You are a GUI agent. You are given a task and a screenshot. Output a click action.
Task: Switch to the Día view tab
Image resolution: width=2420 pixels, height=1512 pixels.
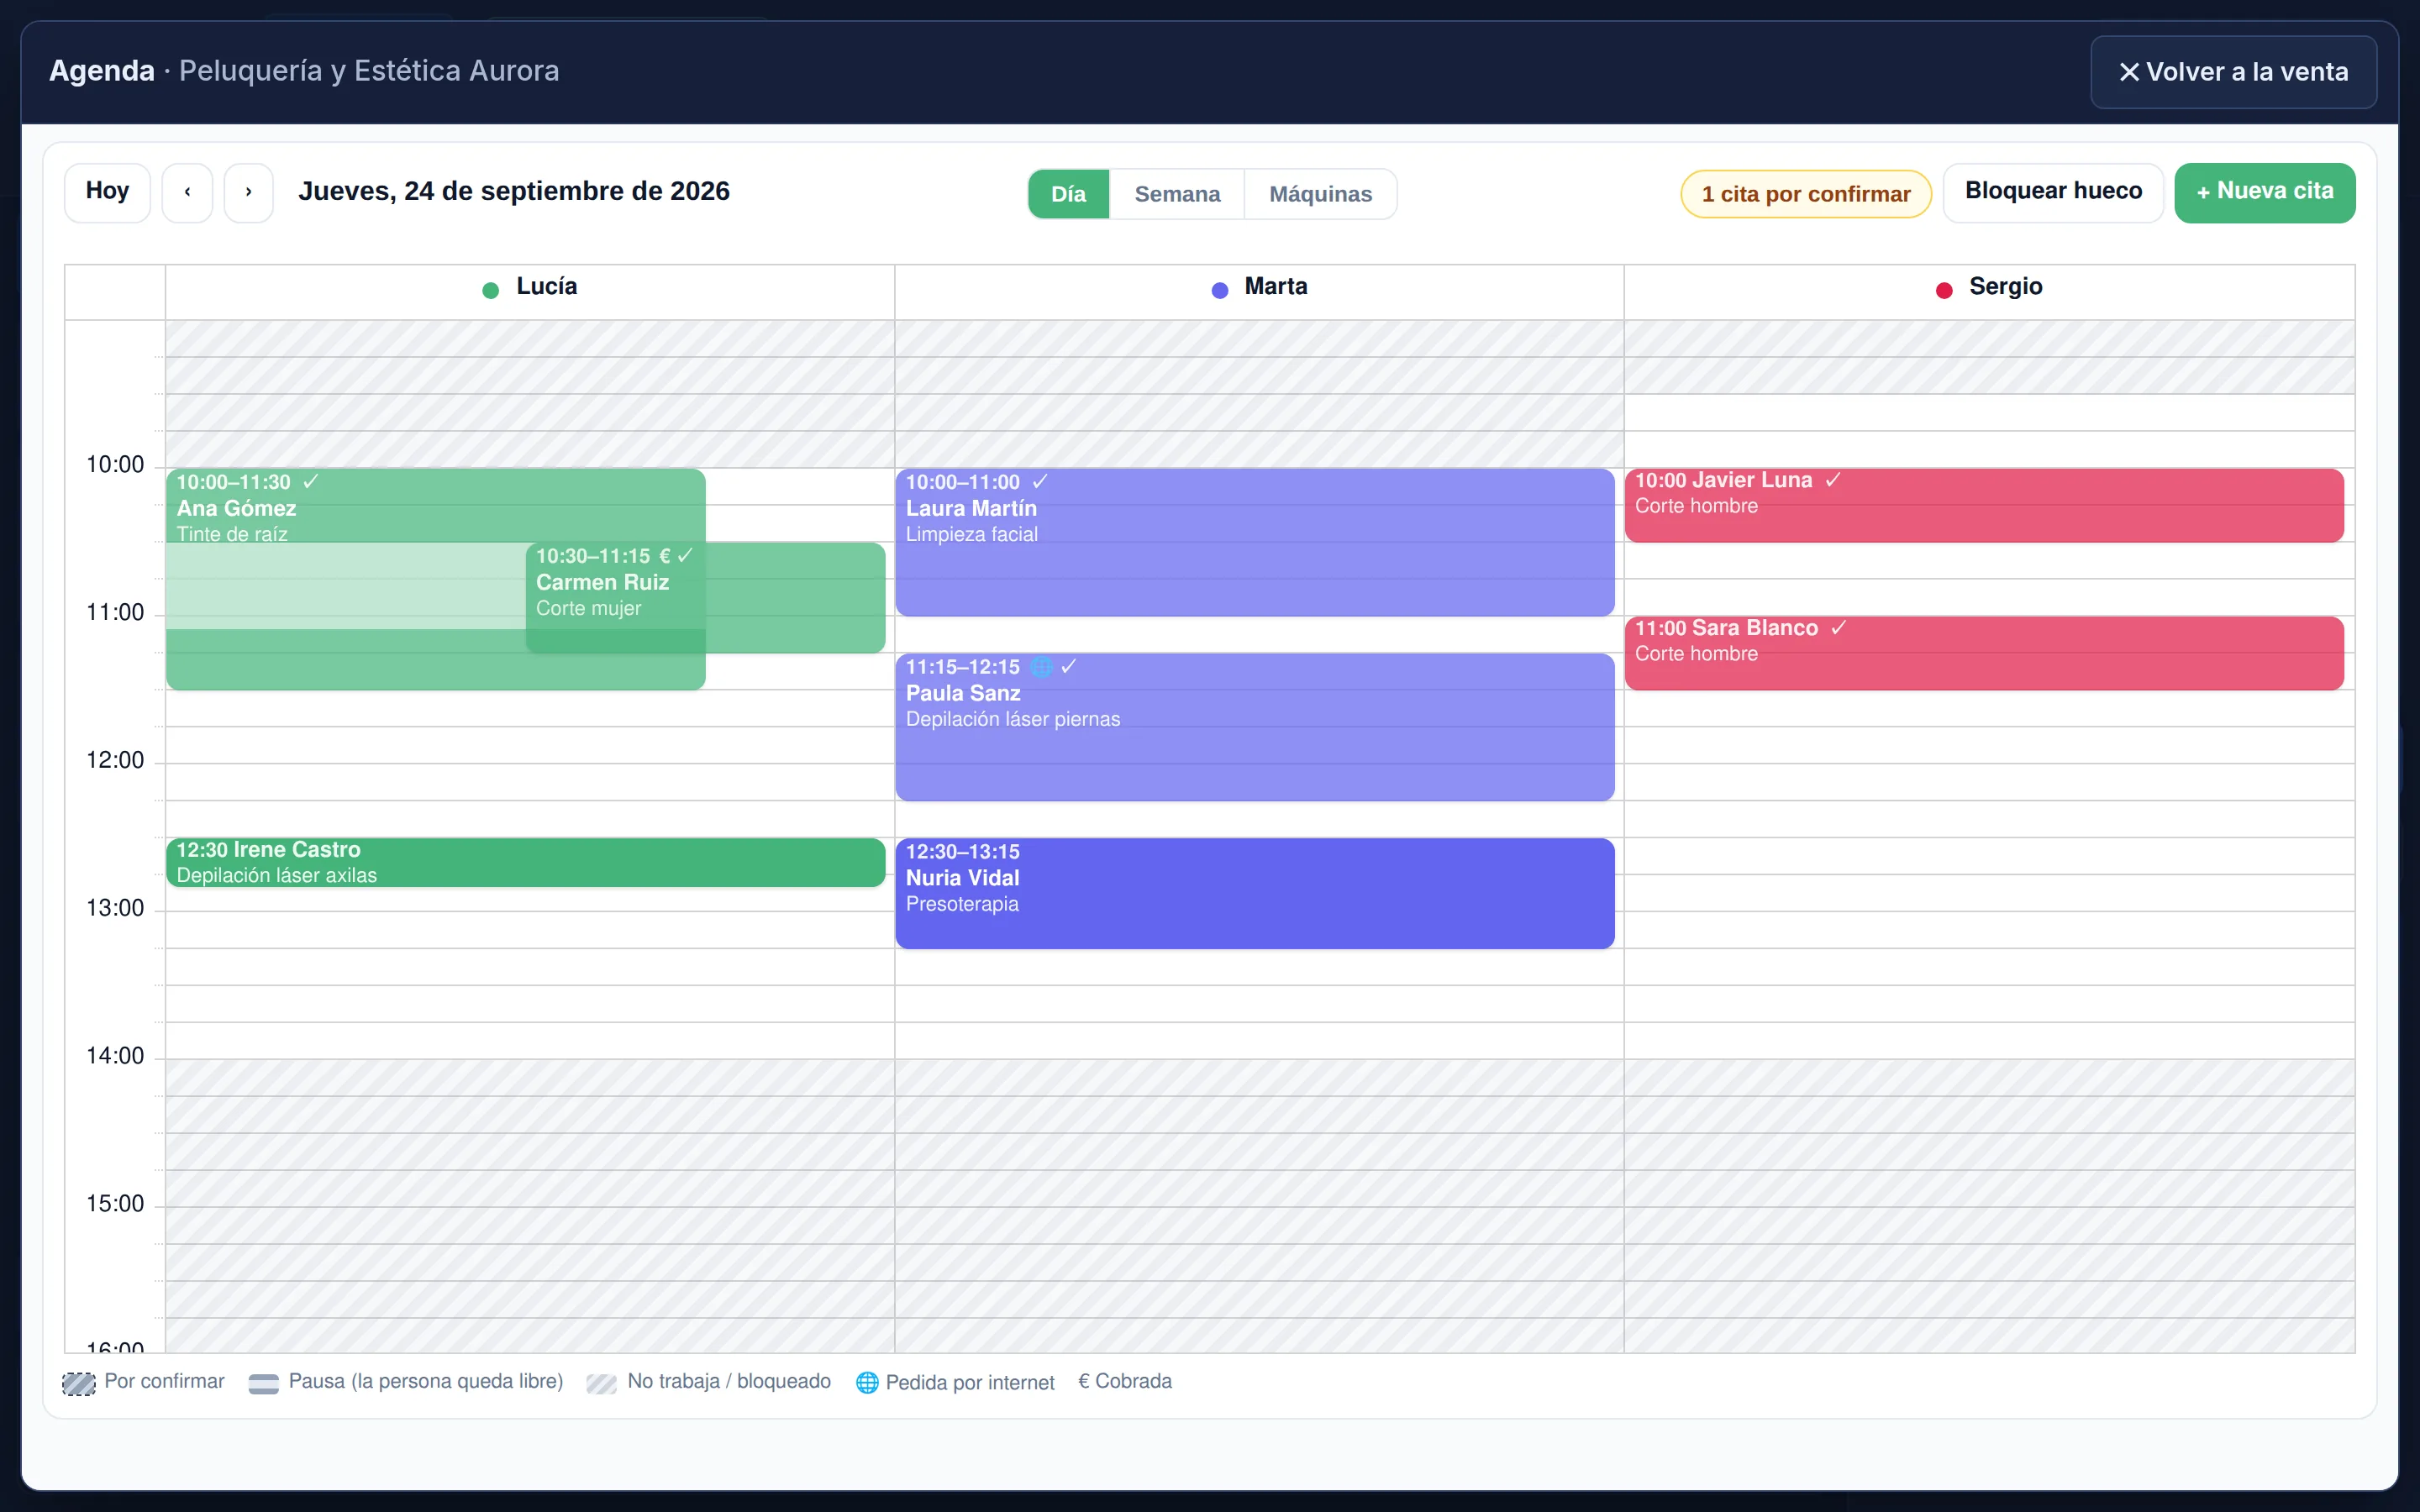(1068, 194)
